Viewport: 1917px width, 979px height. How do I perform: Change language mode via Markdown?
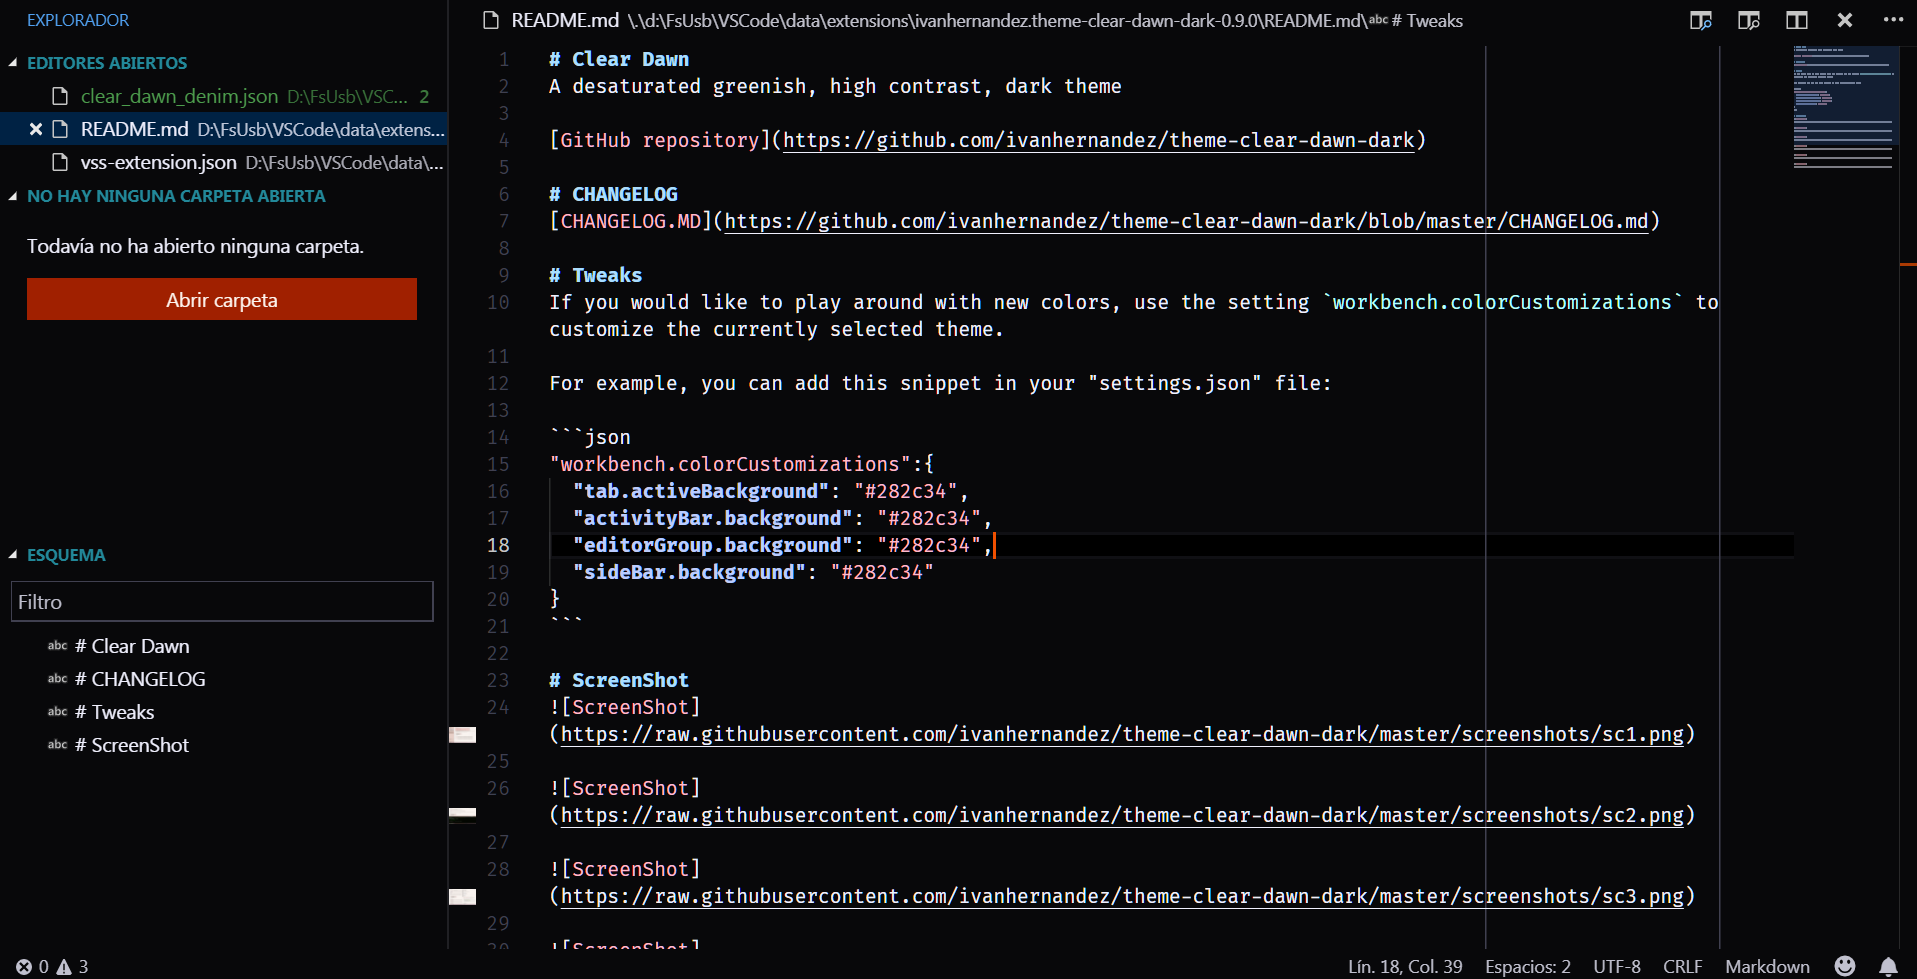[x=1767, y=967]
